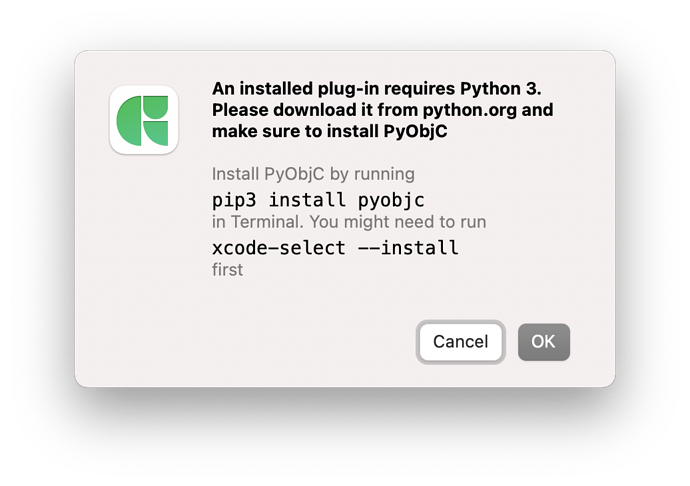Dismiss the dialog with Cancel
The width and height of the screenshot is (690, 486).
460,342
